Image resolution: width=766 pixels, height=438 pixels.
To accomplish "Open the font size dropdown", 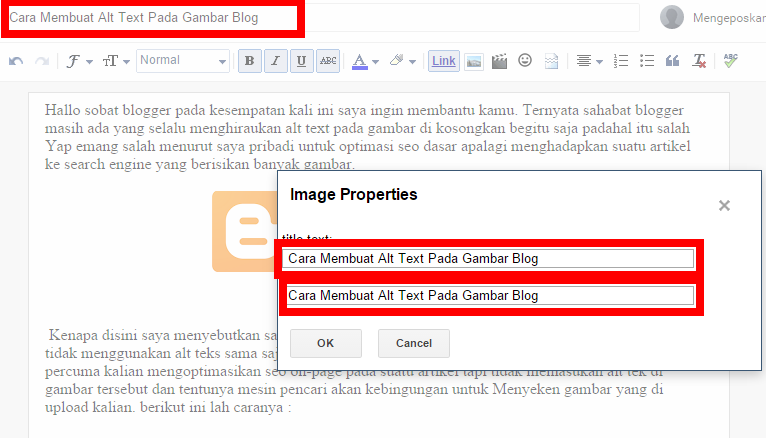I will (x=115, y=61).
